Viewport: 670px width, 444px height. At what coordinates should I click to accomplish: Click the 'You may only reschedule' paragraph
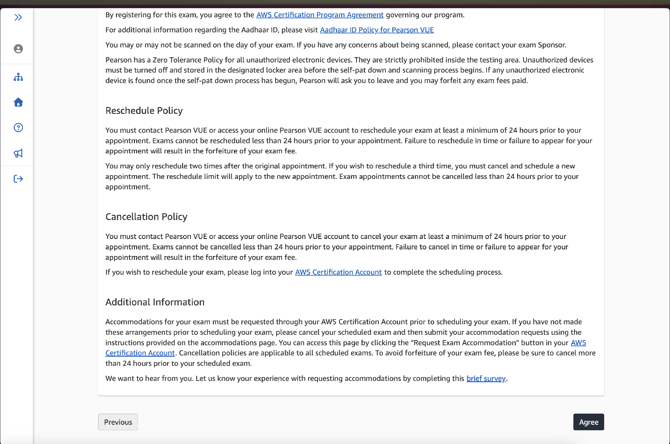[342, 176]
